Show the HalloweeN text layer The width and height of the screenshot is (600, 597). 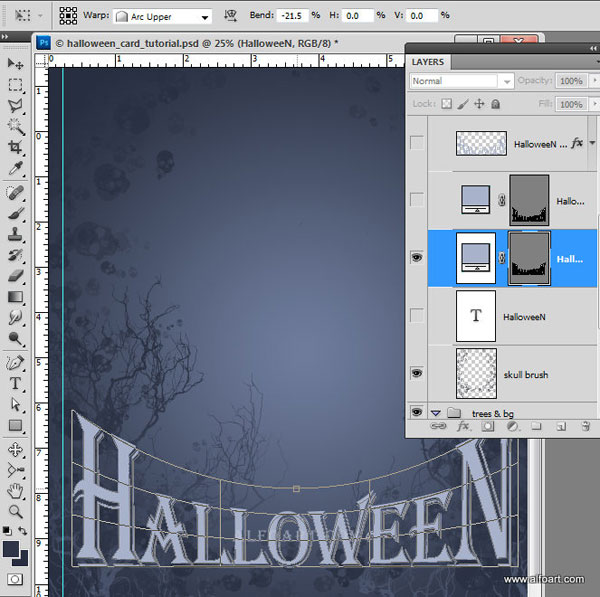pos(417,315)
